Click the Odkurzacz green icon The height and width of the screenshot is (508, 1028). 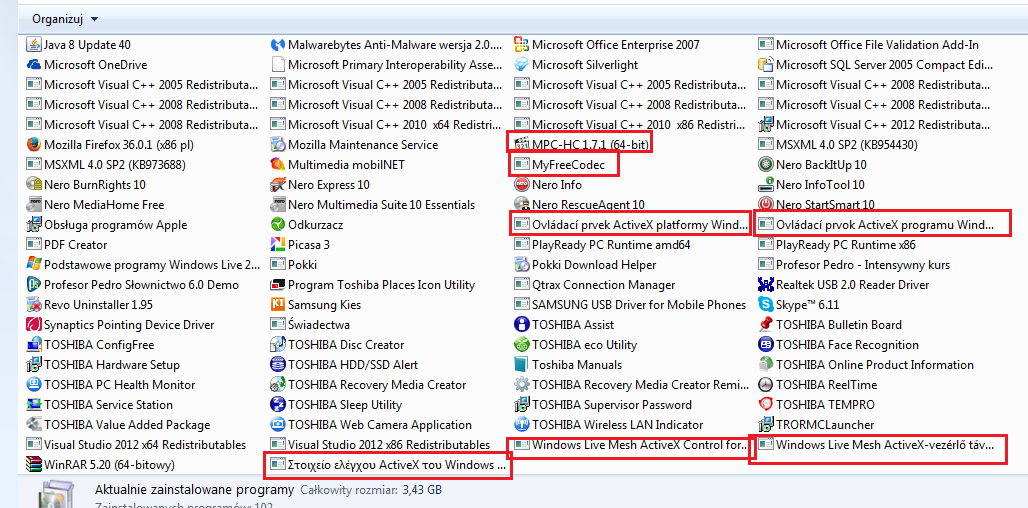click(x=278, y=225)
